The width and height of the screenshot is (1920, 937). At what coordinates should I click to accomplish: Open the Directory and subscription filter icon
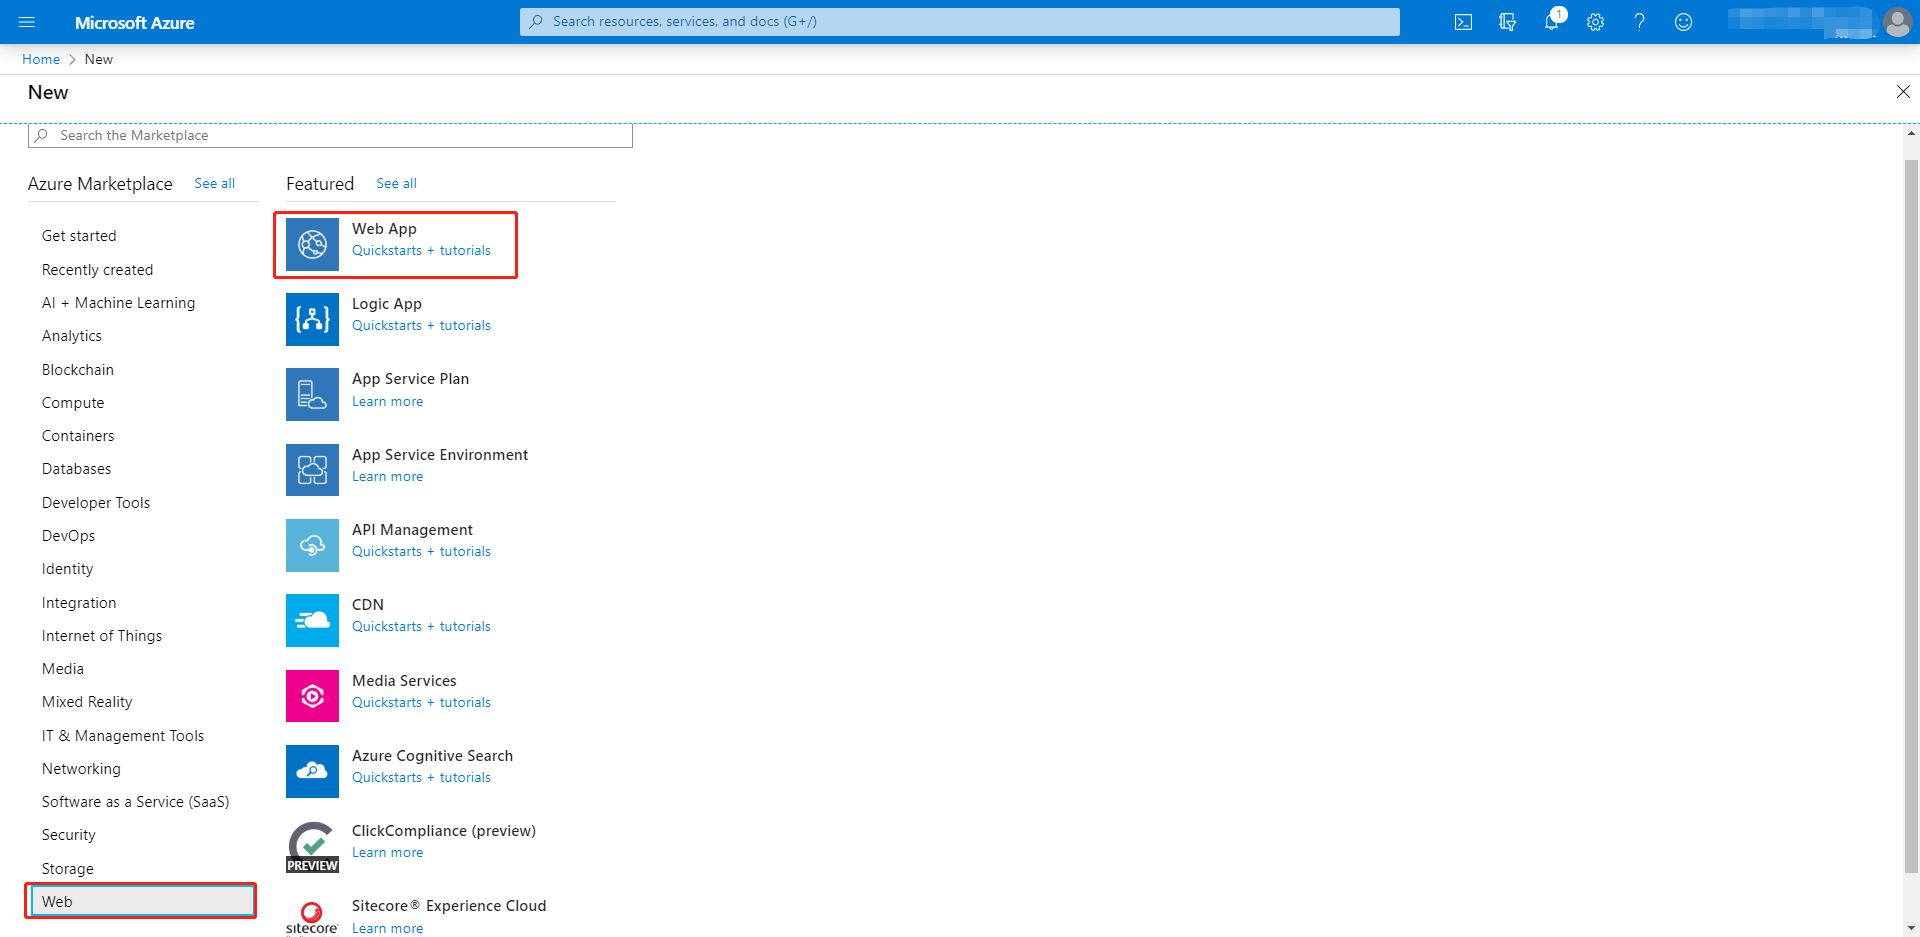coord(1507,22)
